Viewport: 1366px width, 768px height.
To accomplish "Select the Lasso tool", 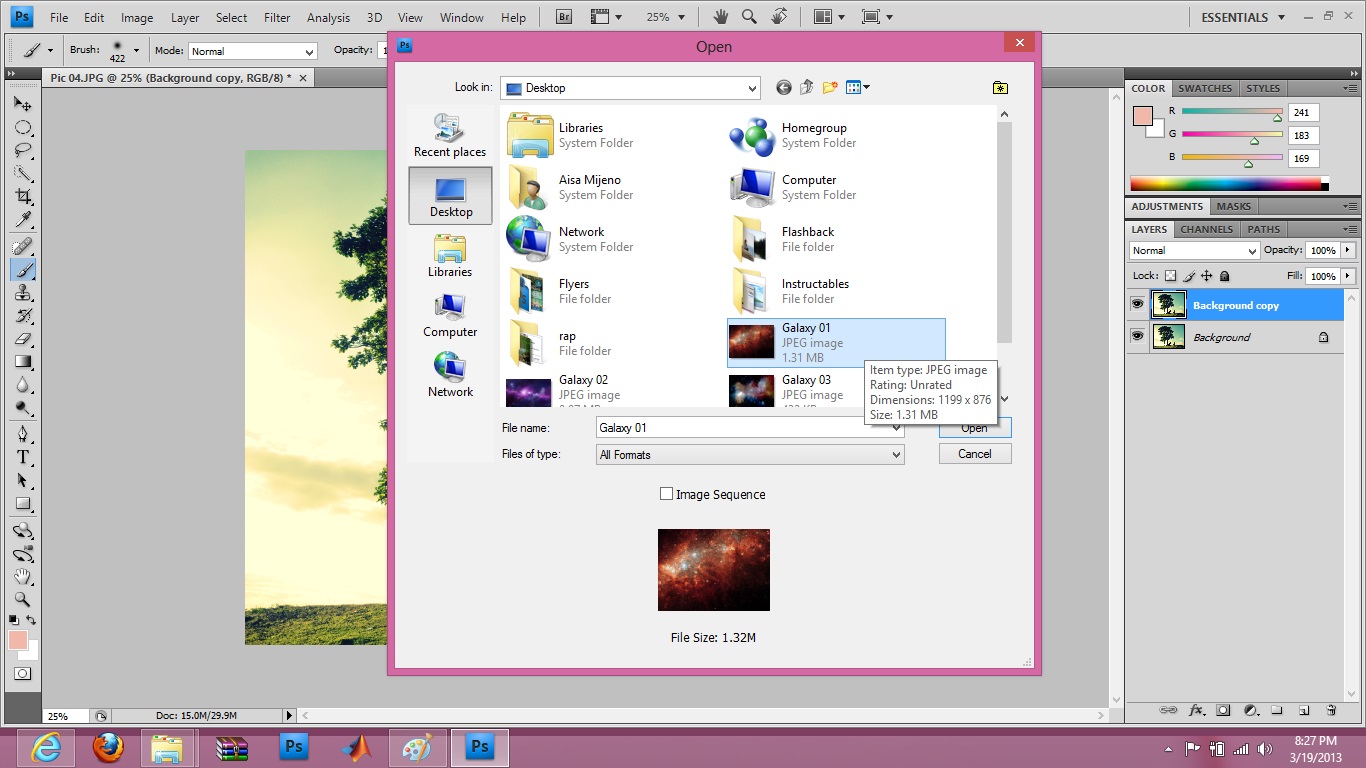I will click(23, 151).
